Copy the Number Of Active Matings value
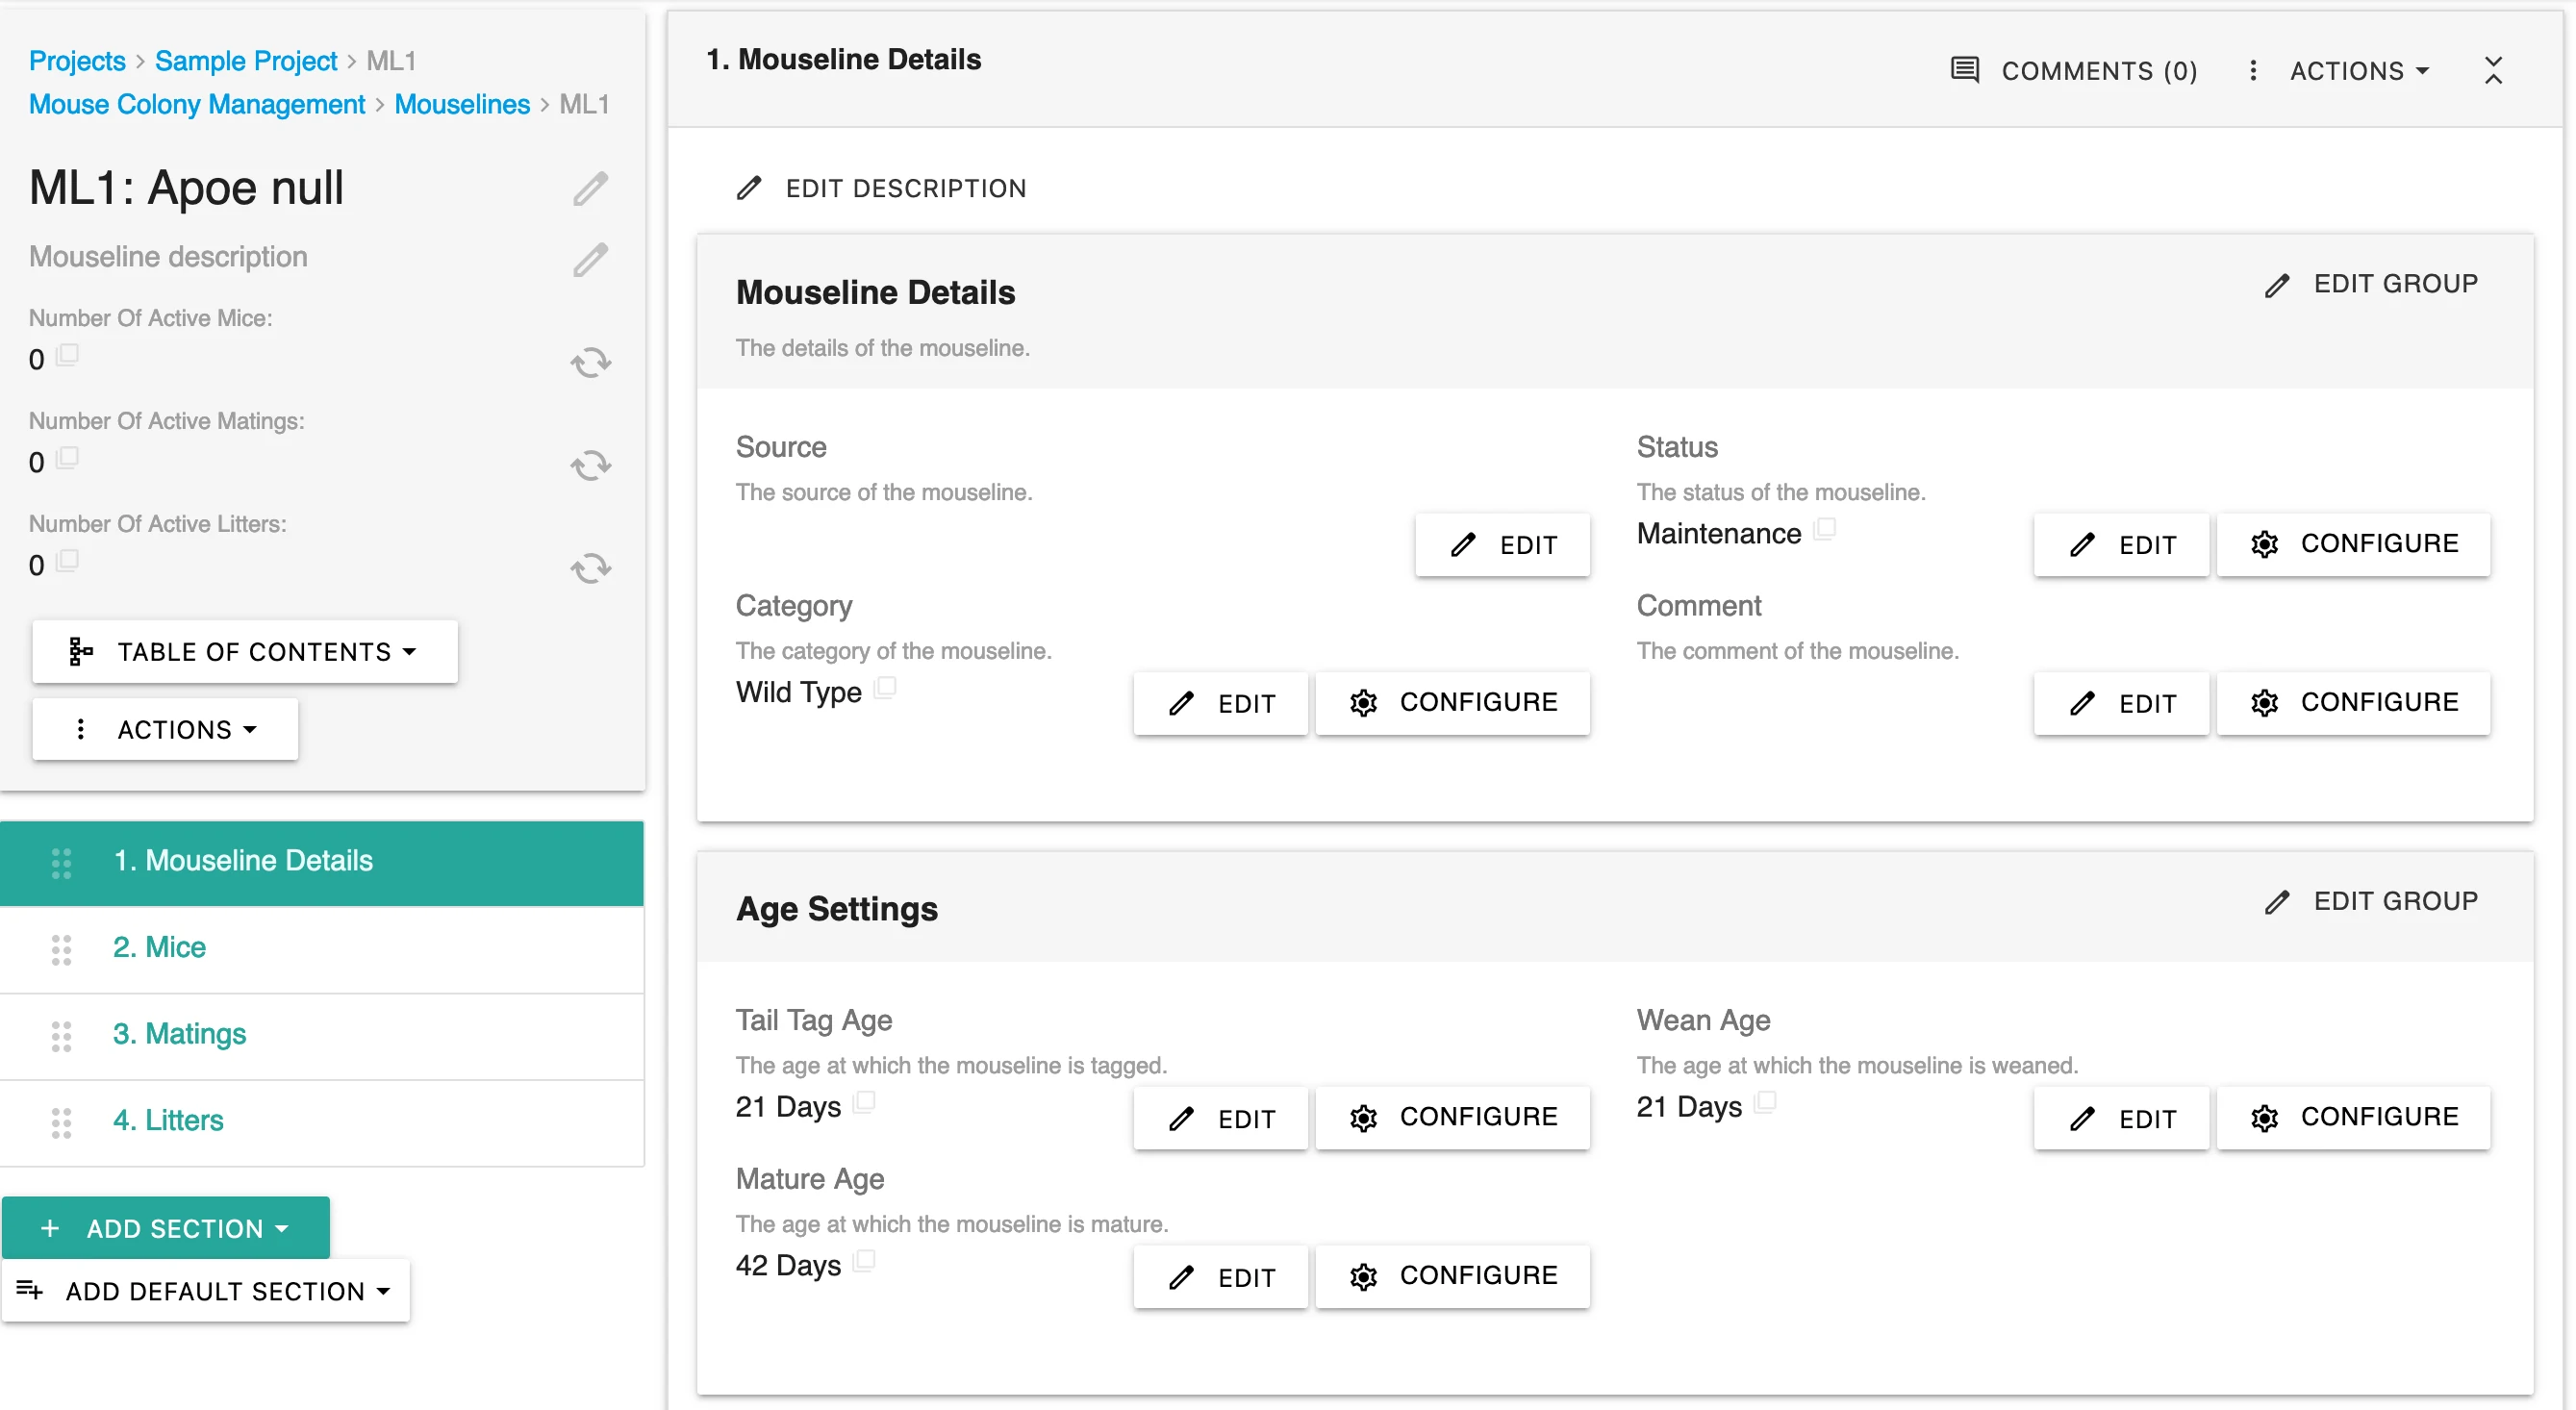Viewport: 2576px width, 1410px height. pos(67,458)
